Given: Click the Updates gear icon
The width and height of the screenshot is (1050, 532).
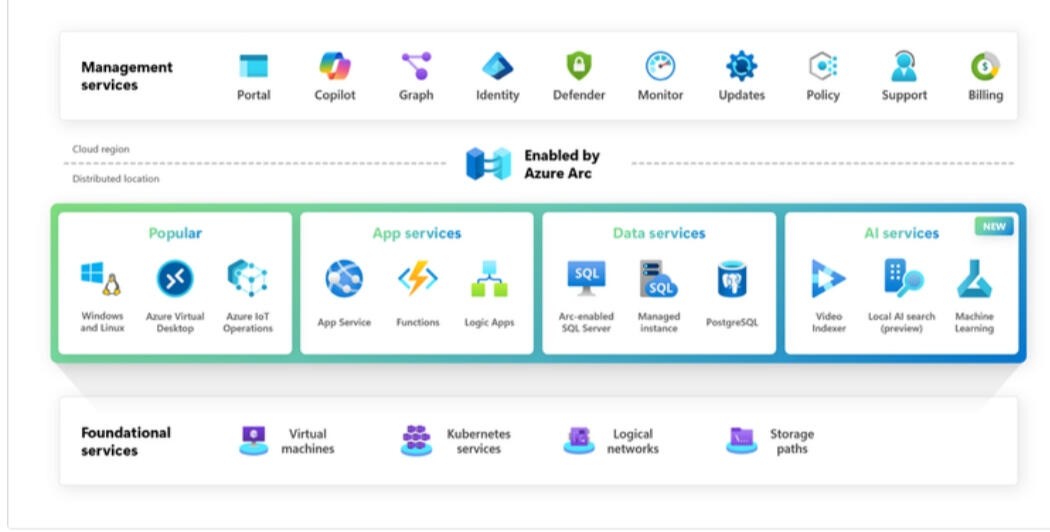Looking at the screenshot, I should pyautogui.click(x=741, y=67).
